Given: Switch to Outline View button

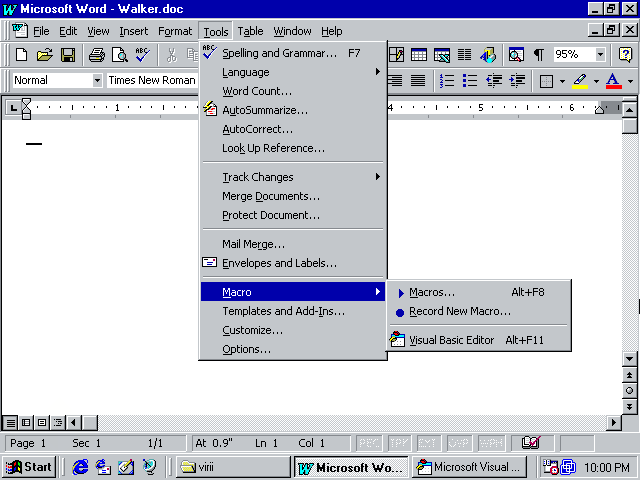Looking at the screenshot, I should point(58,422).
